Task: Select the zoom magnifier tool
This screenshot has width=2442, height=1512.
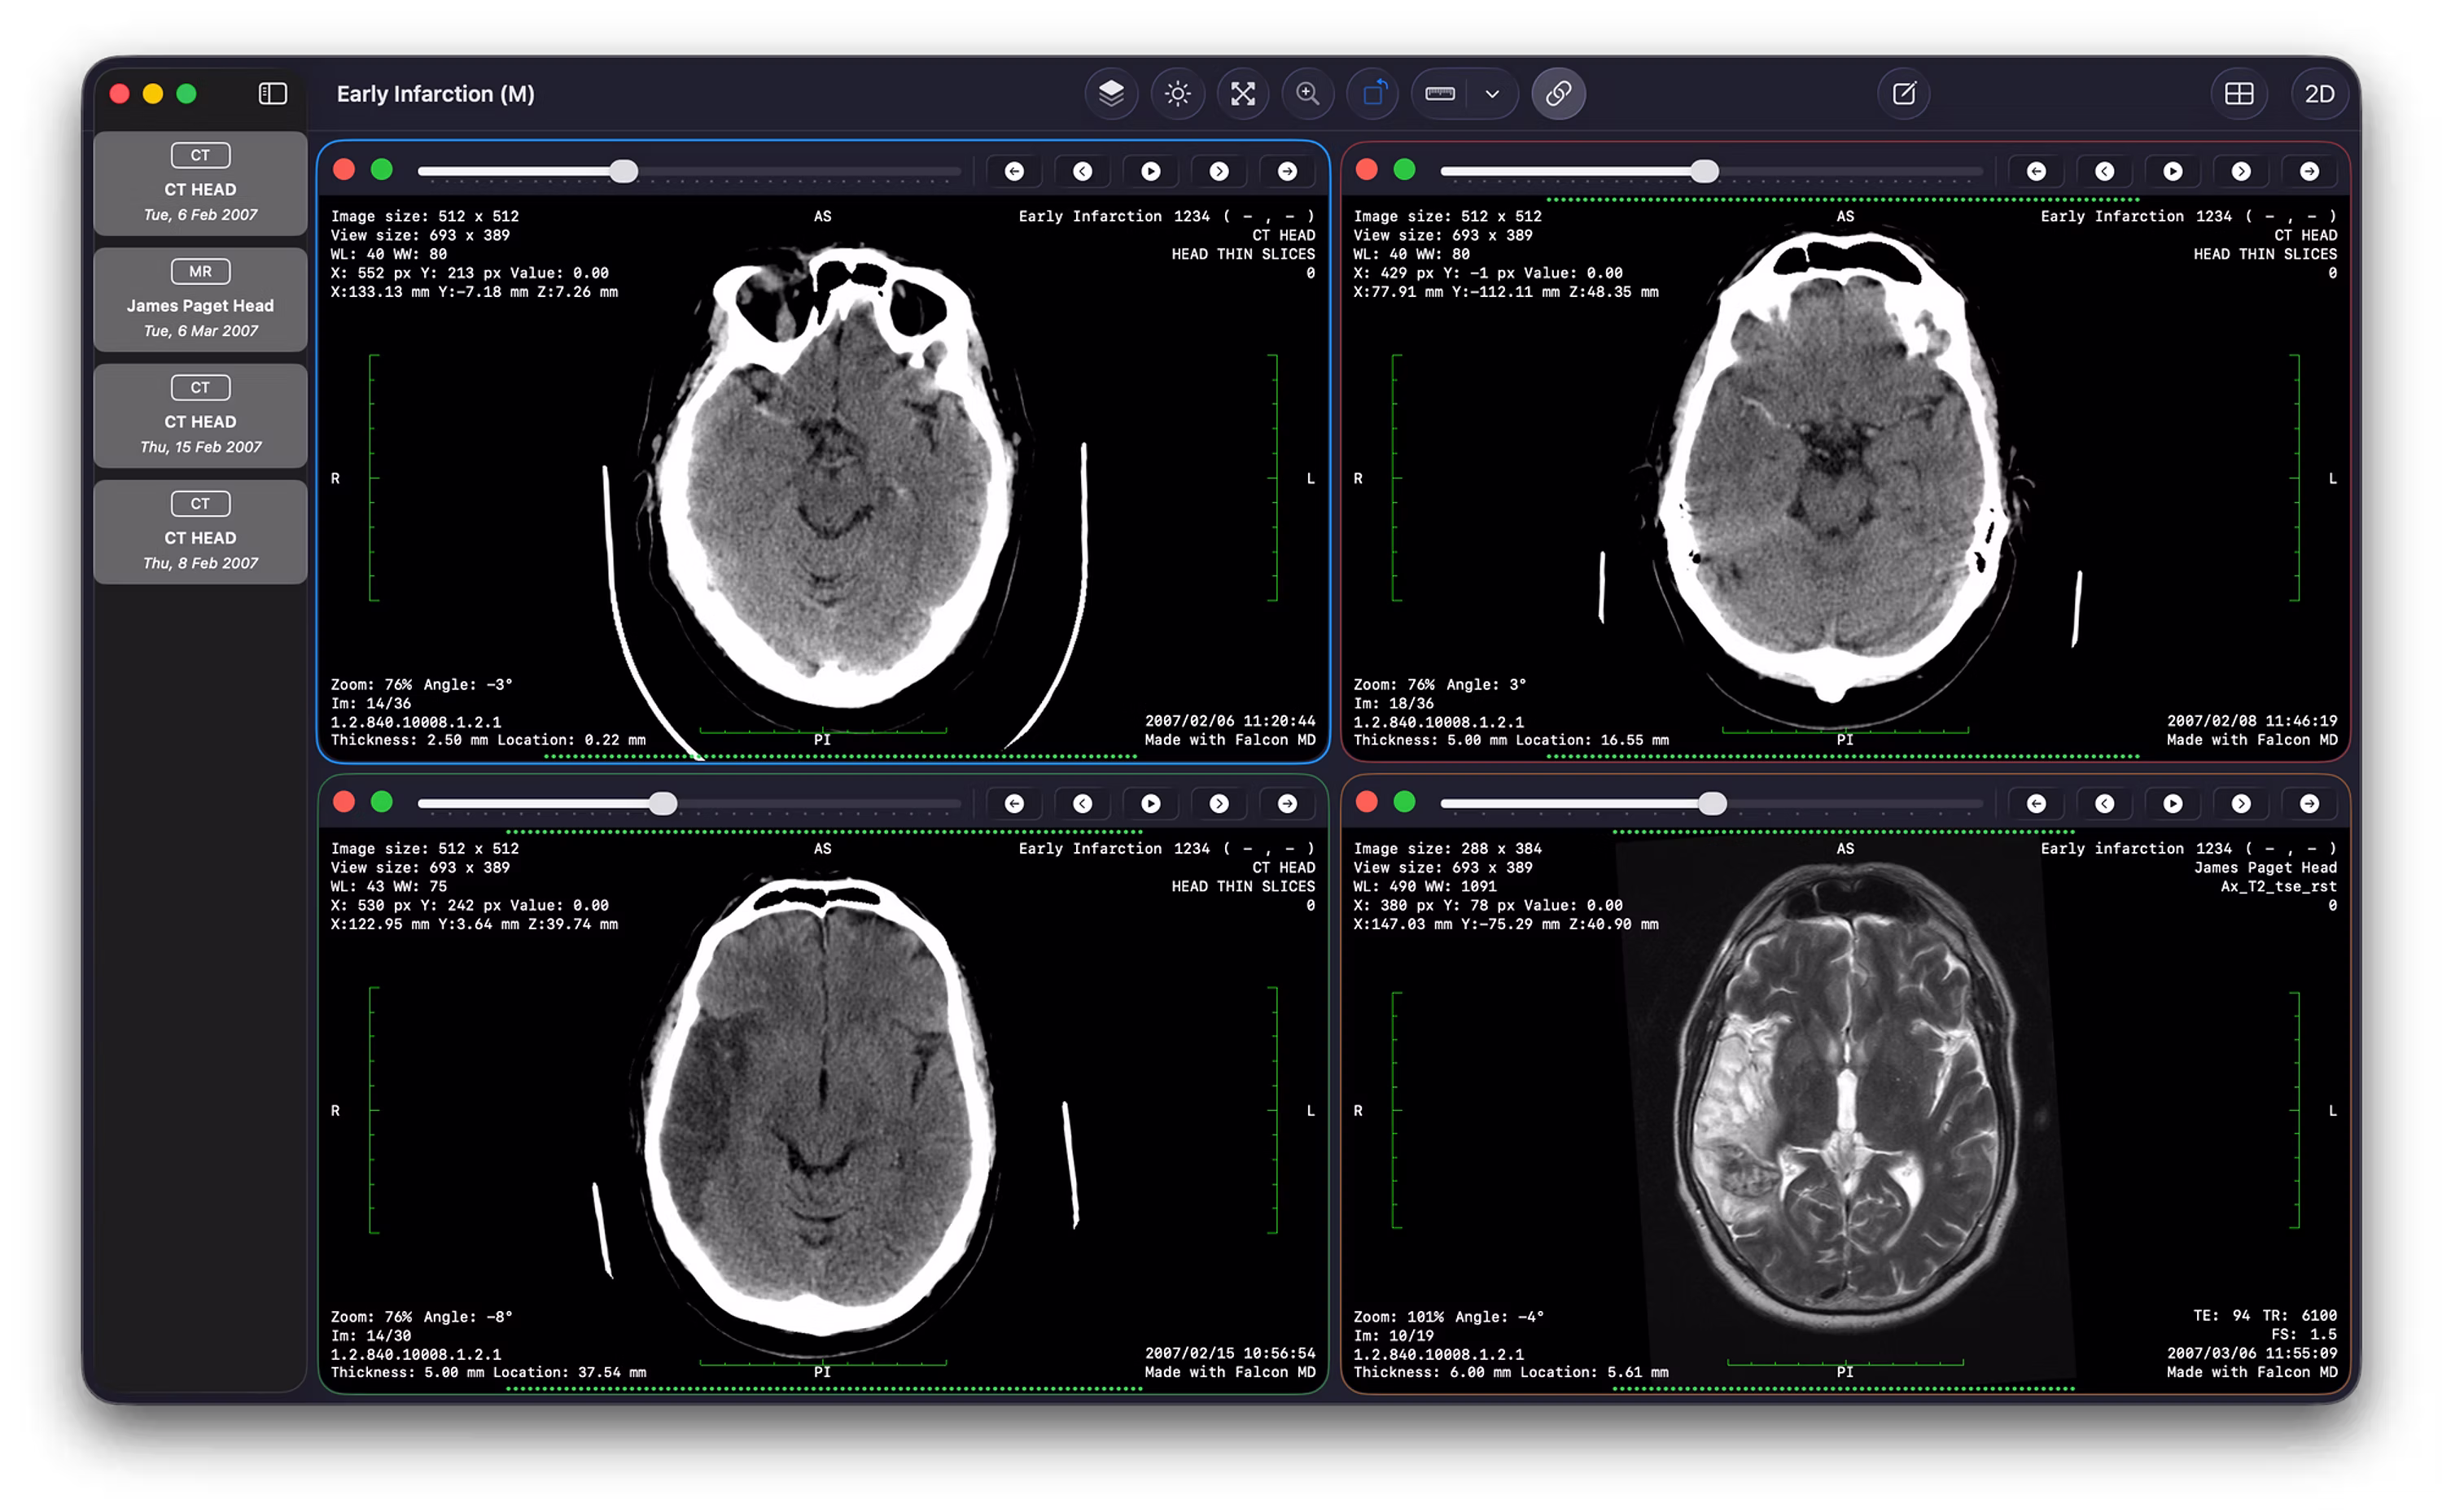Action: pyautogui.click(x=1307, y=94)
